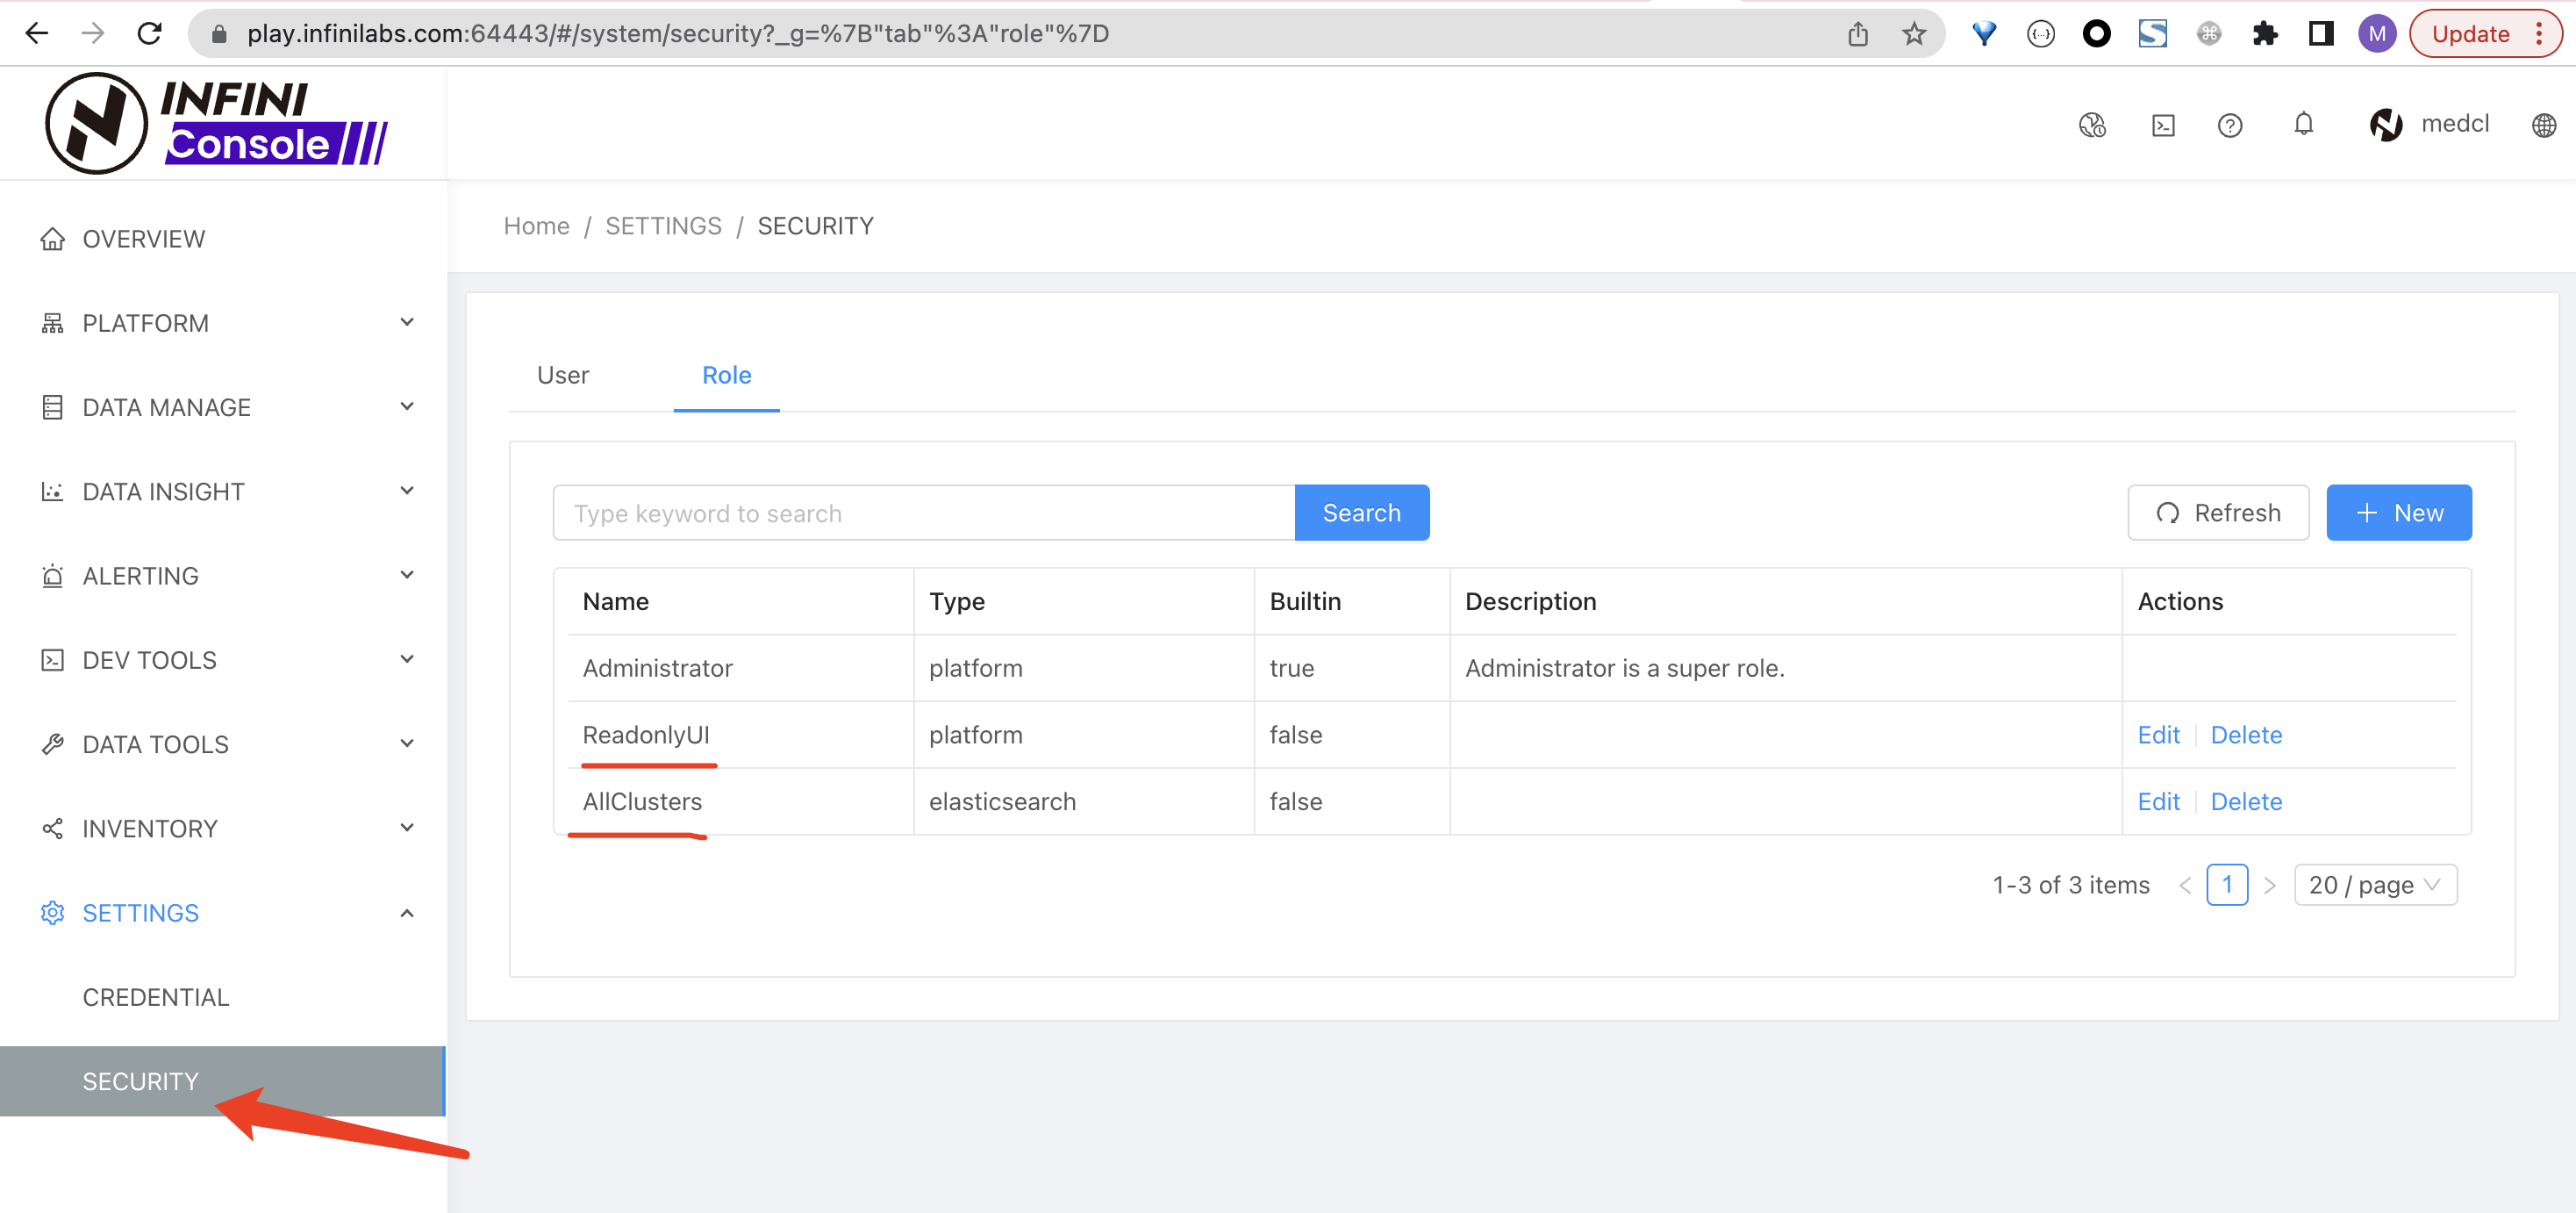Expand the DATA MANAGE sidebar section
The width and height of the screenshot is (2576, 1213).
tap(166, 407)
